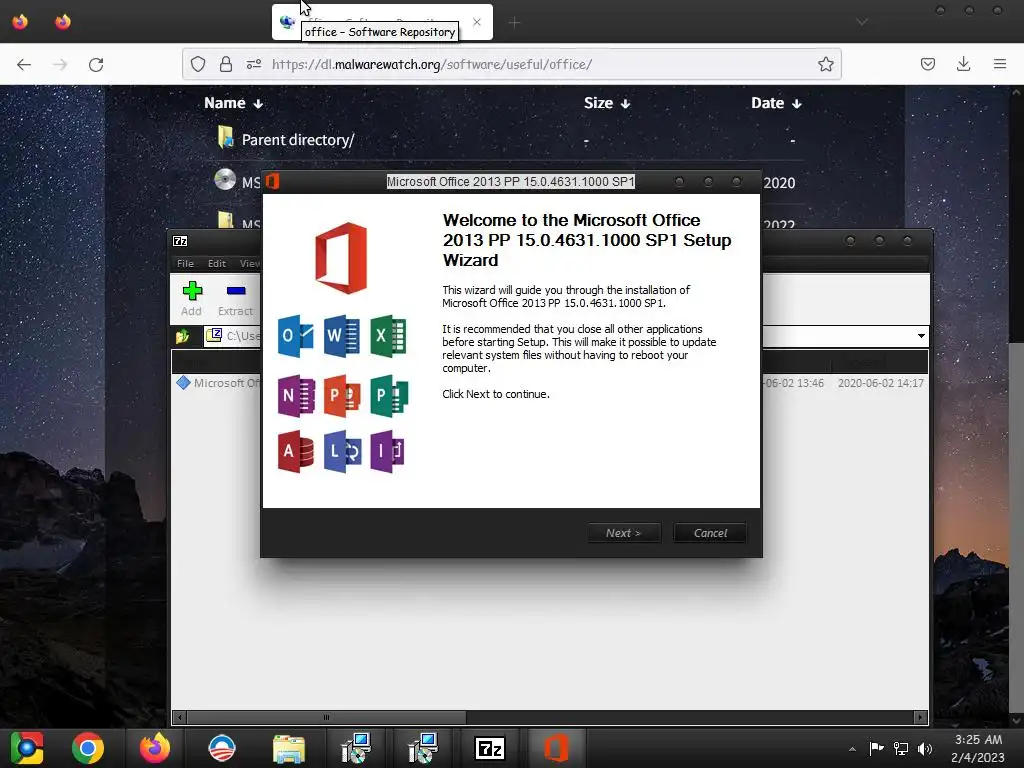1024x768 pixels.
Task: Click the Firefox permissions icon in the URL bar
Action: pos(254,64)
